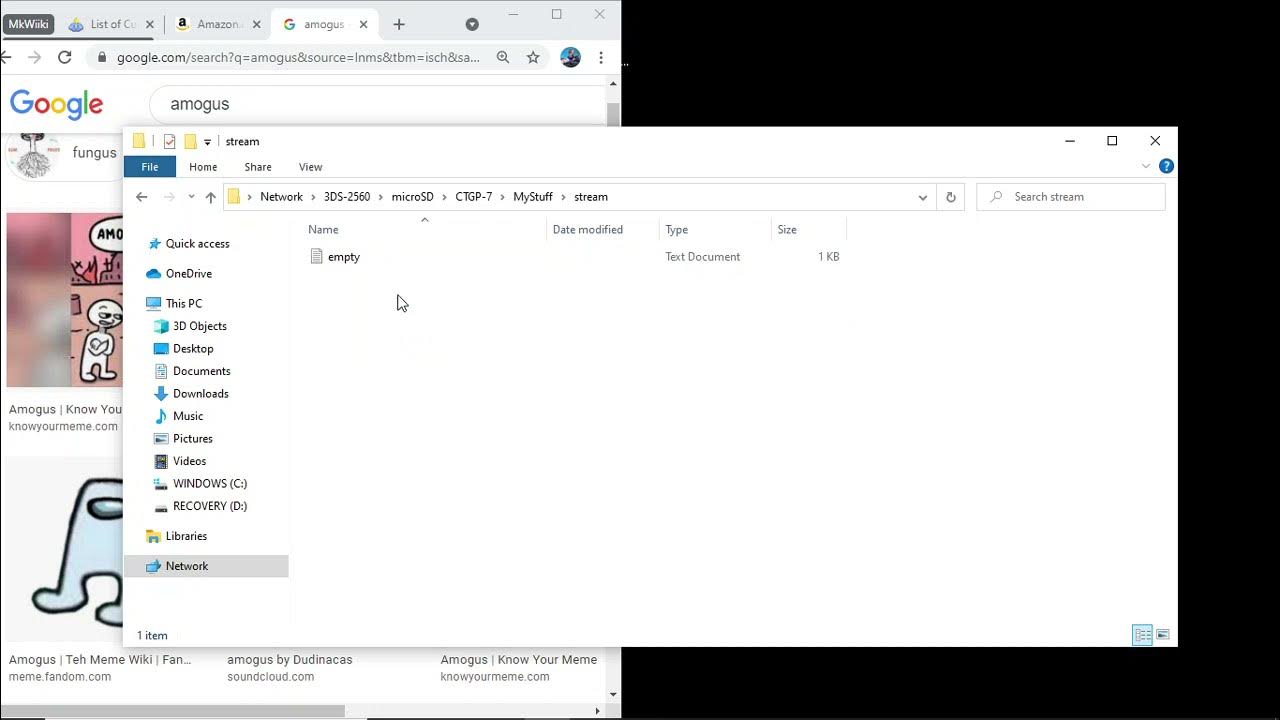
Task: Open the Home ribbon tab
Action: (x=203, y=167)
